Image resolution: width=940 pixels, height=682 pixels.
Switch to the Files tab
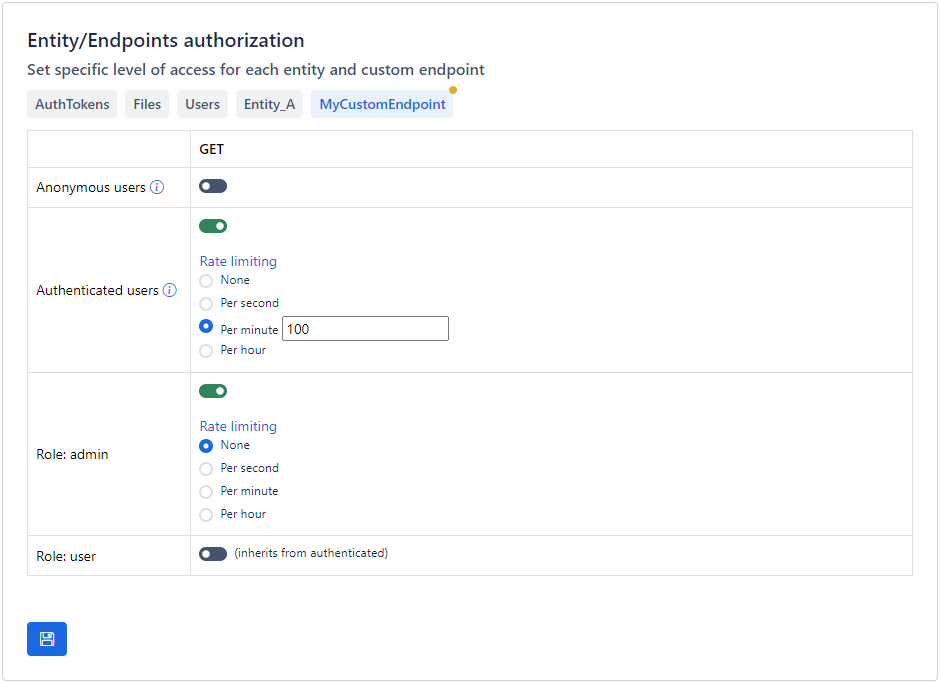click(x=147, y=104)
